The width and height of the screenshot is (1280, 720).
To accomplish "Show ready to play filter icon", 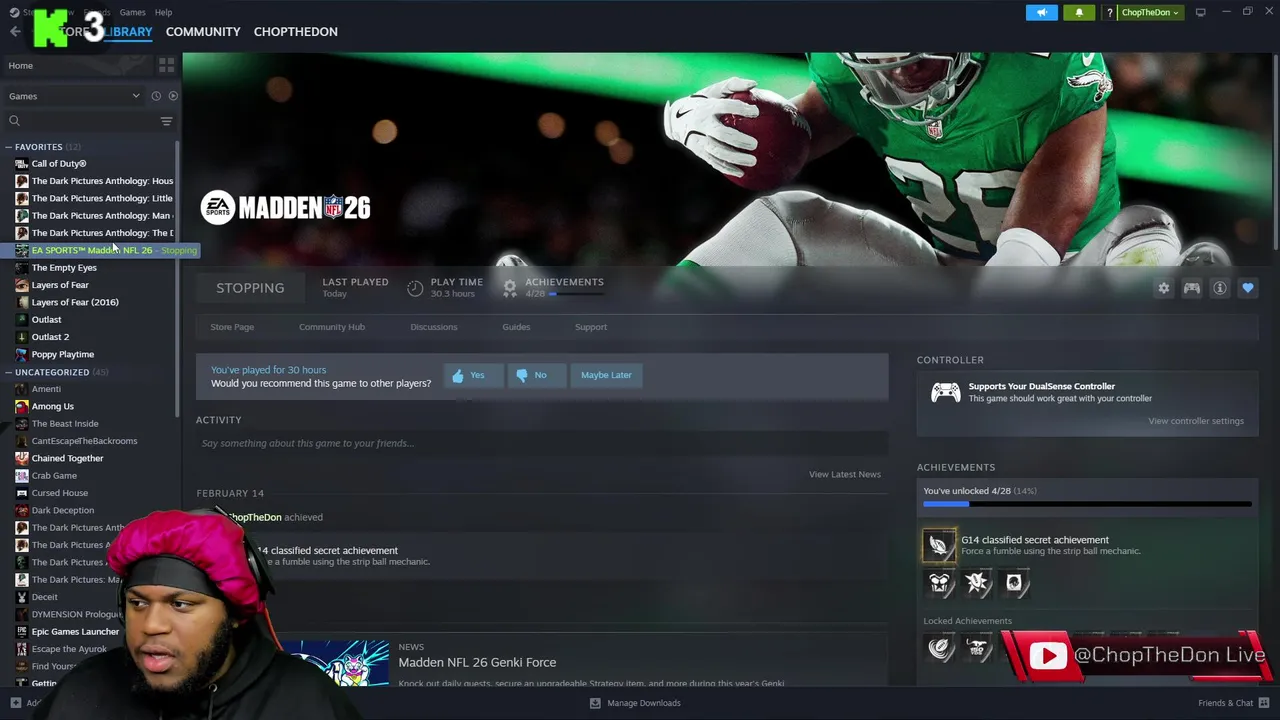I will (x=173, y=96).
